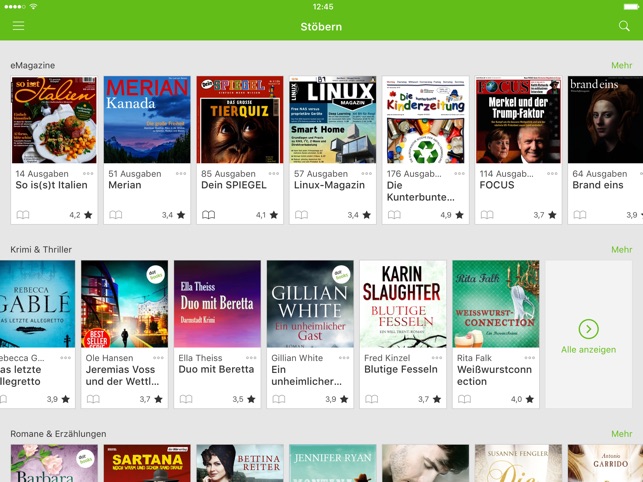Open more options for Dein SPIEGEL
Image resolution: width=643 pixels, height=482 pixels.
click(x=274, y=174)
